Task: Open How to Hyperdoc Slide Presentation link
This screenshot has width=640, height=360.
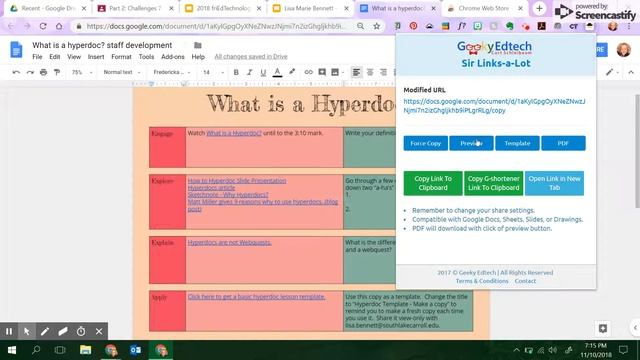Action: (237, 180)
